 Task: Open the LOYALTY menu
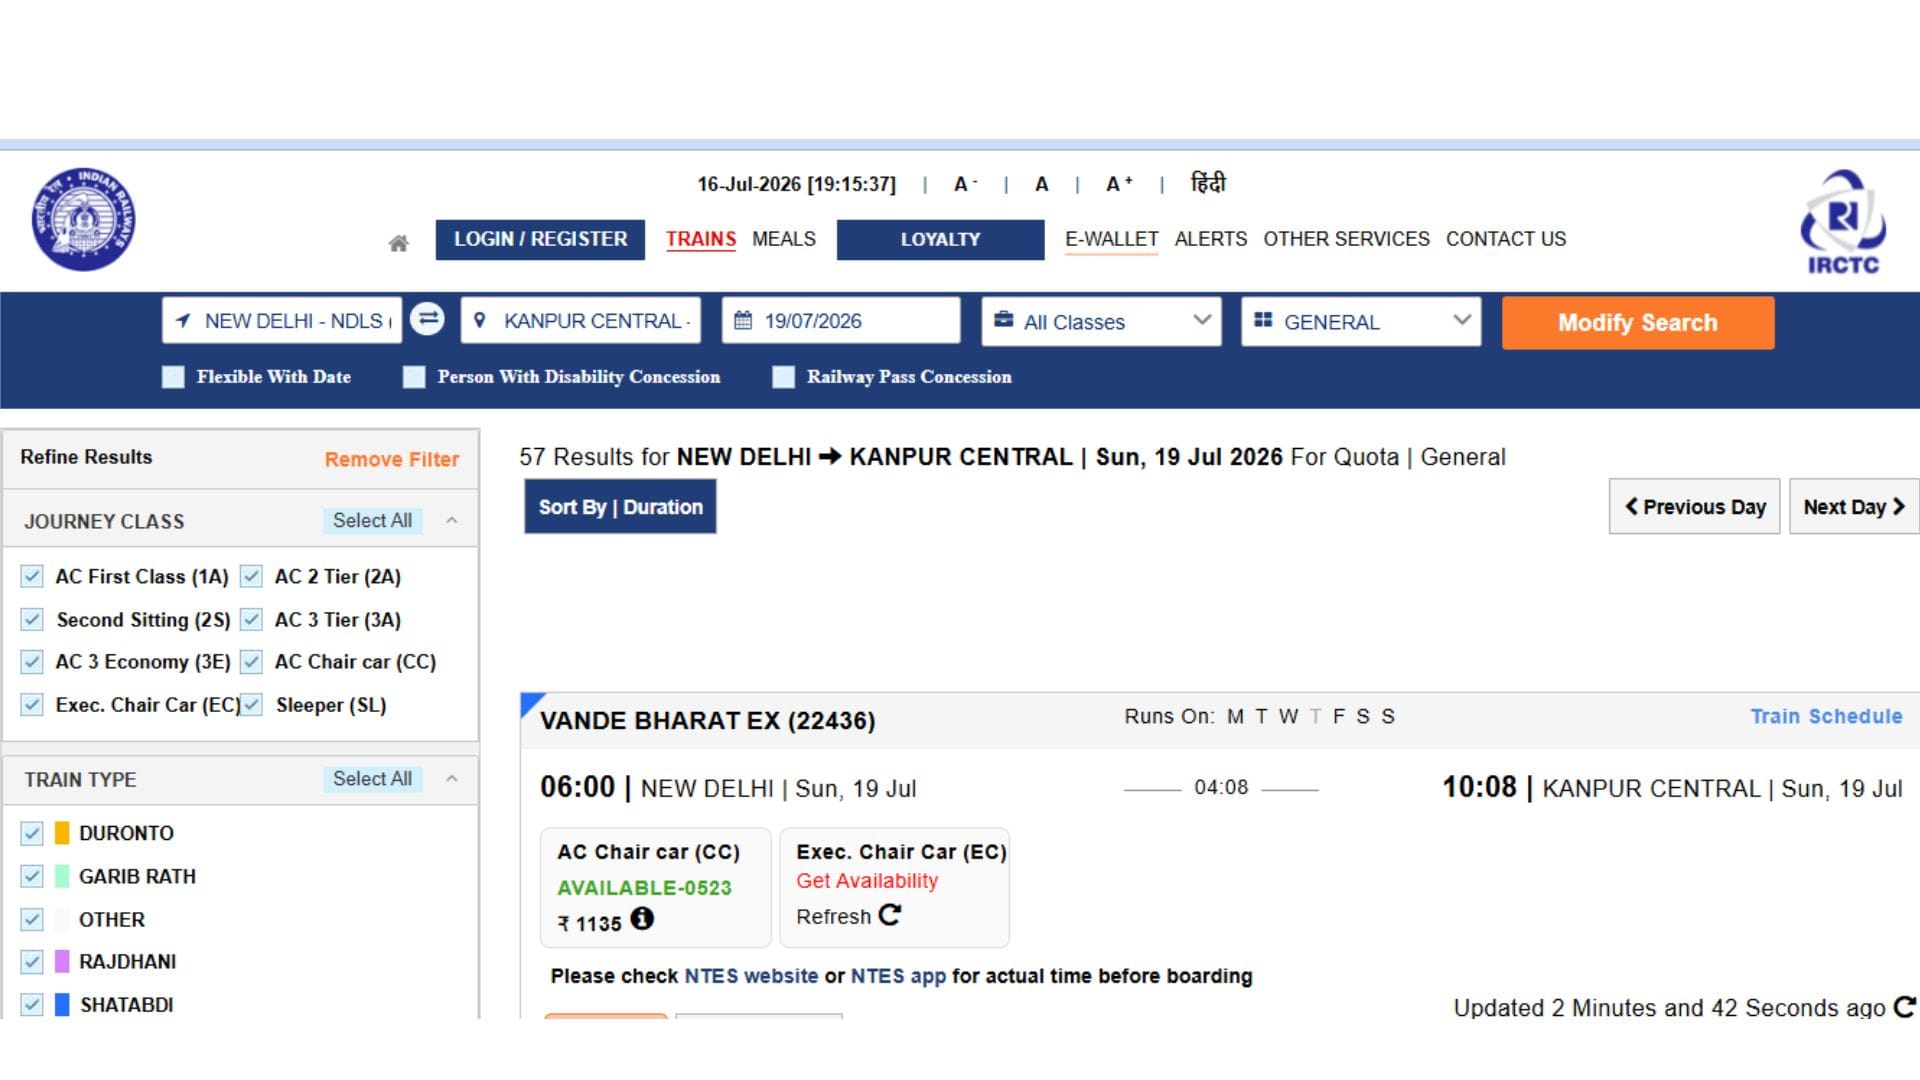(x=940, y=239)
